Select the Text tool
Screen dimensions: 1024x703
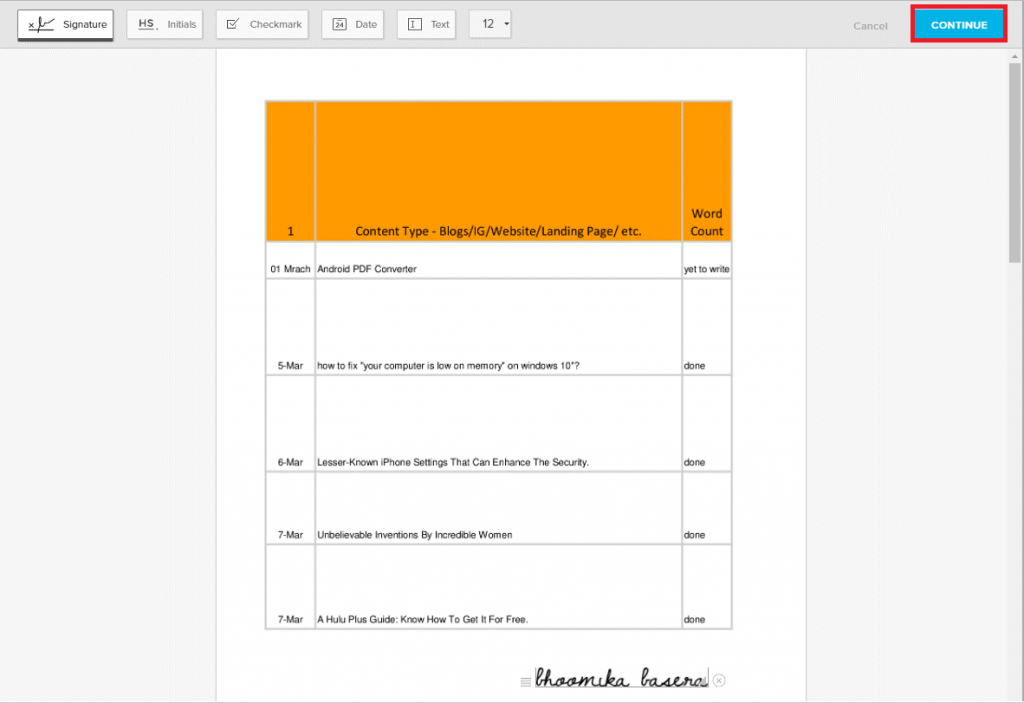[426, 25]
